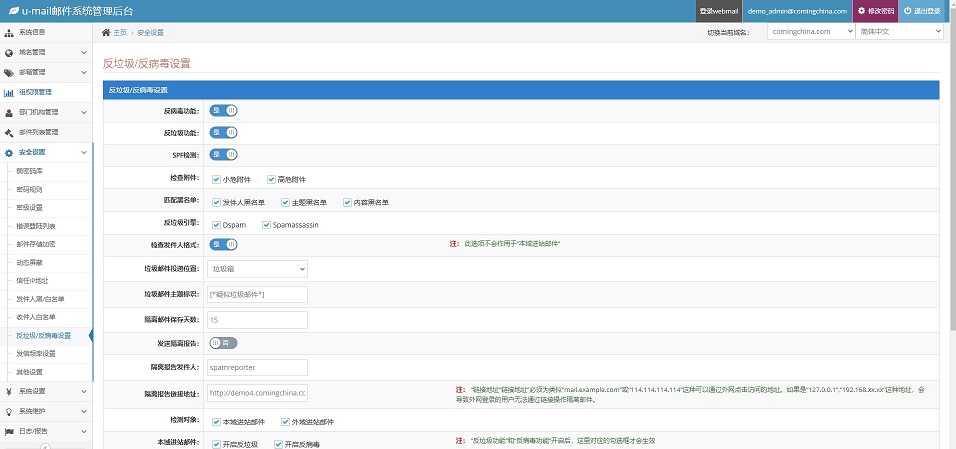956x449 pixels.
Task: Click the 修改密码 button label
Action: click(x=881, y=11)
